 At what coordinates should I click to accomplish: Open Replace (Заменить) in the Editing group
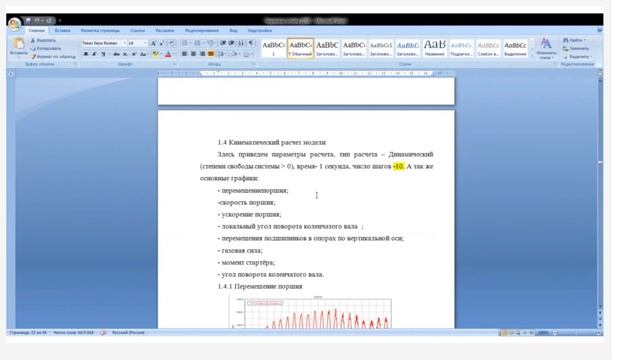[x=576, y=49]
